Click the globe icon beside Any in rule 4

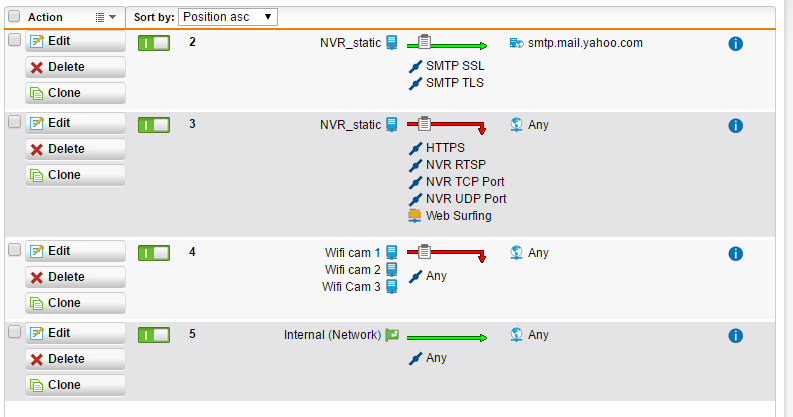click(516, 253)
